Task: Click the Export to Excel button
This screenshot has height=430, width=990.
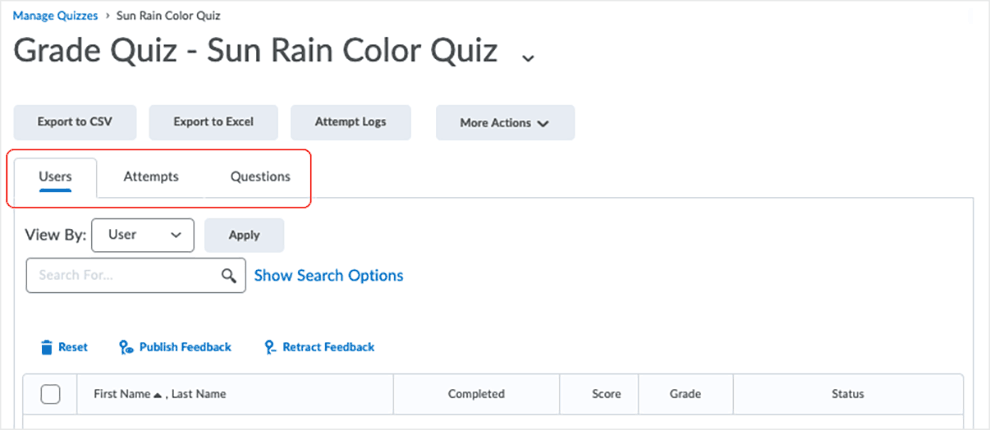Action: pyautogui.click(x=213, y=122)
